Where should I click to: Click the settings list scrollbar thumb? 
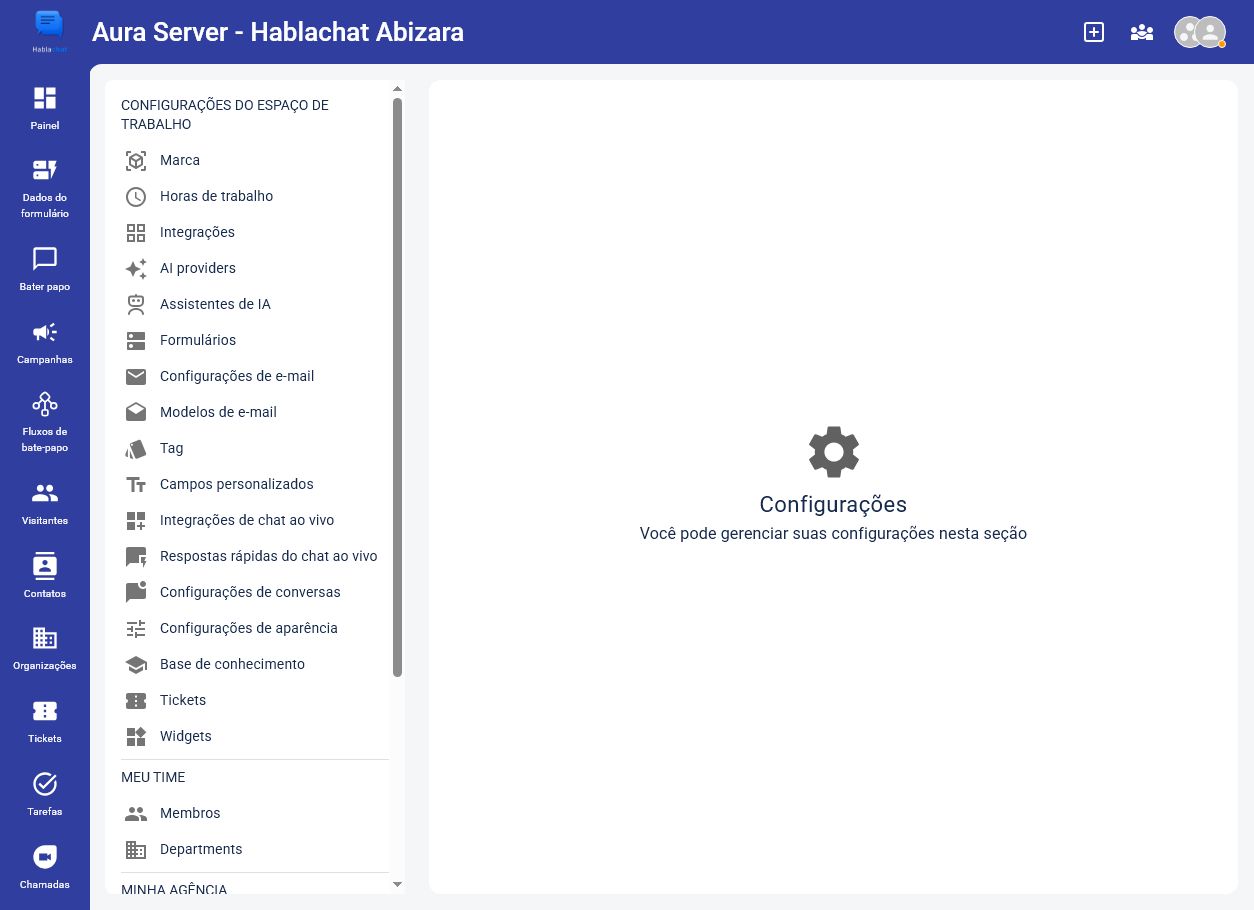397,387
